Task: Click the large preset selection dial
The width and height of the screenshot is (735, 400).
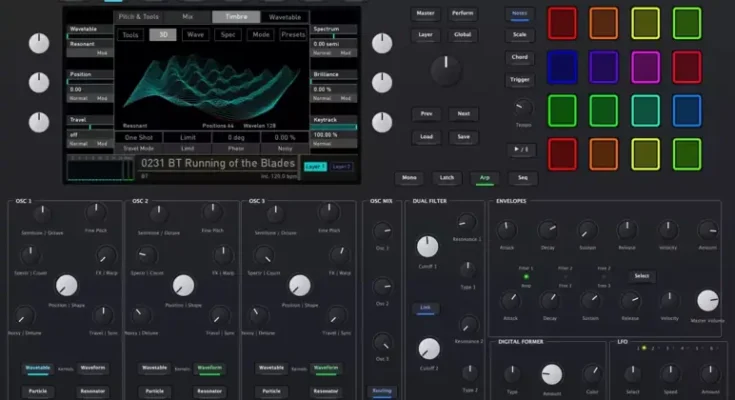Action: point(446,70)
